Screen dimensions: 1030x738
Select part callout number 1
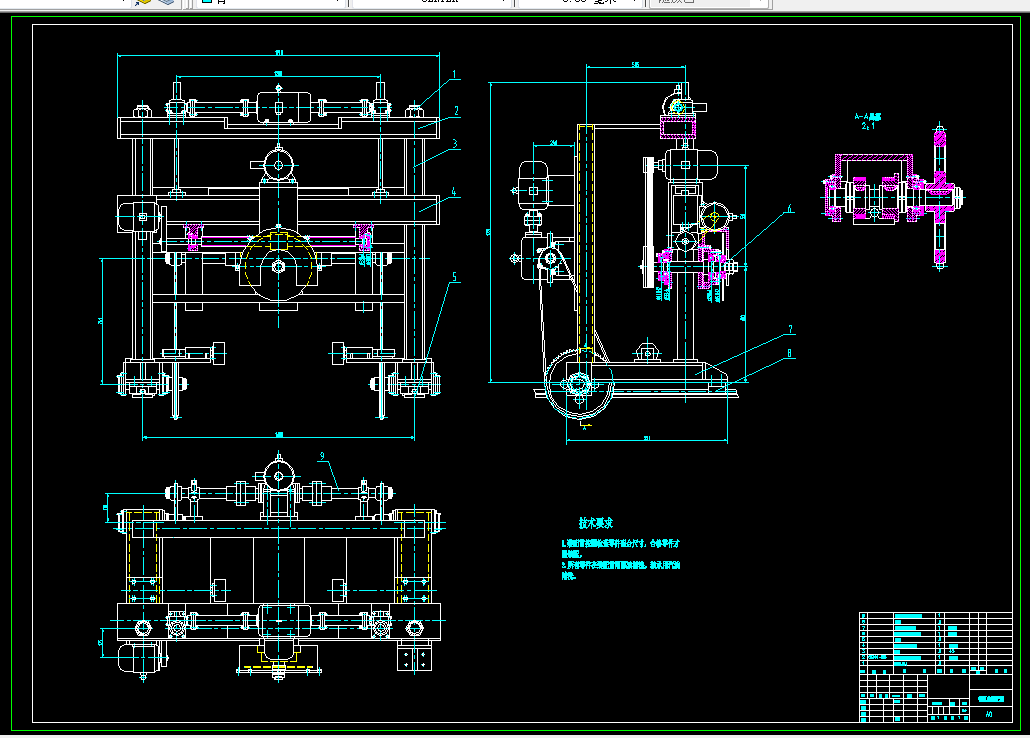[x=455, y=74]
